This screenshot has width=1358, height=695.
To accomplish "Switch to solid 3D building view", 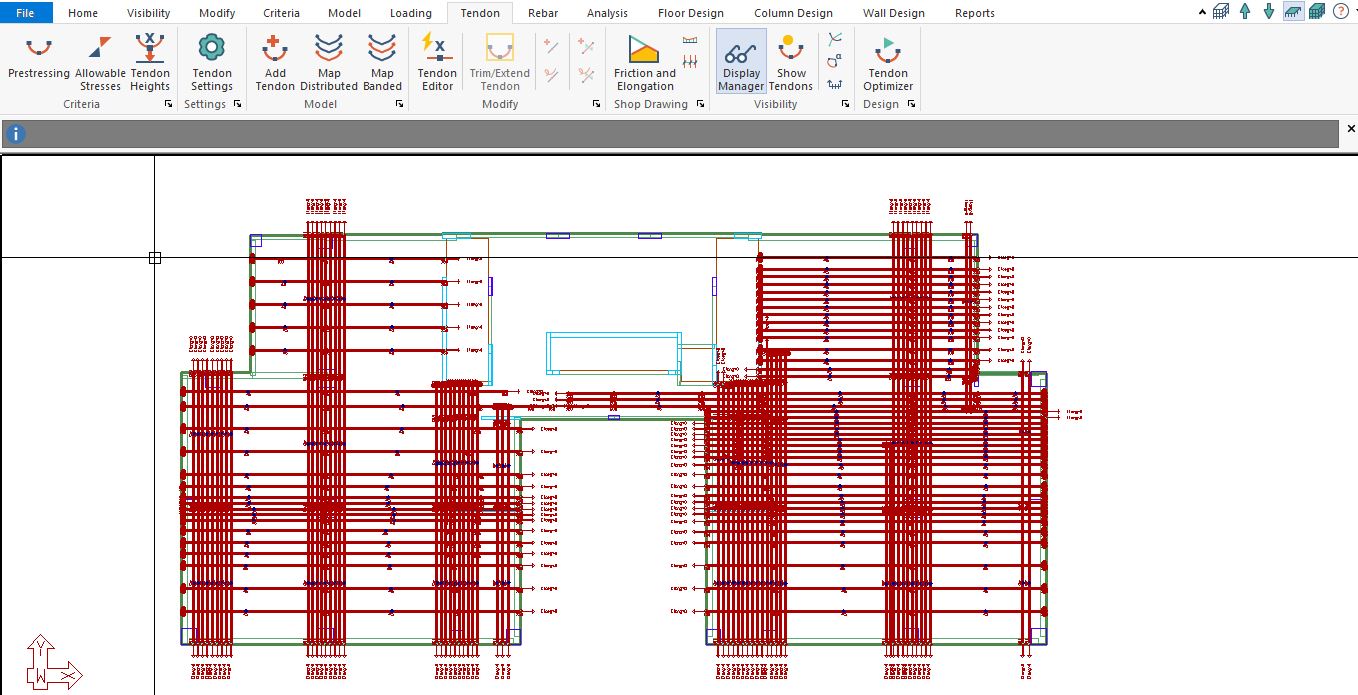I will [1317, 12].
